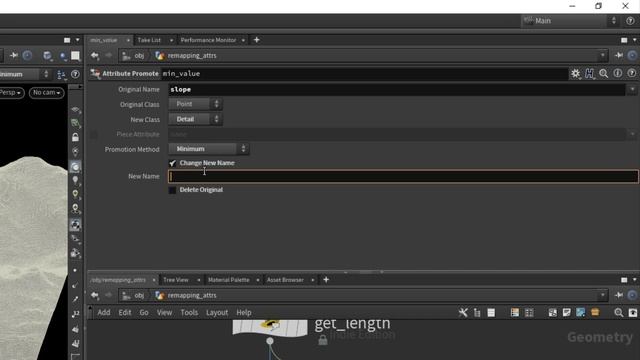Click the '32' labeled icon in viewport toolbar

pos(75,314)
